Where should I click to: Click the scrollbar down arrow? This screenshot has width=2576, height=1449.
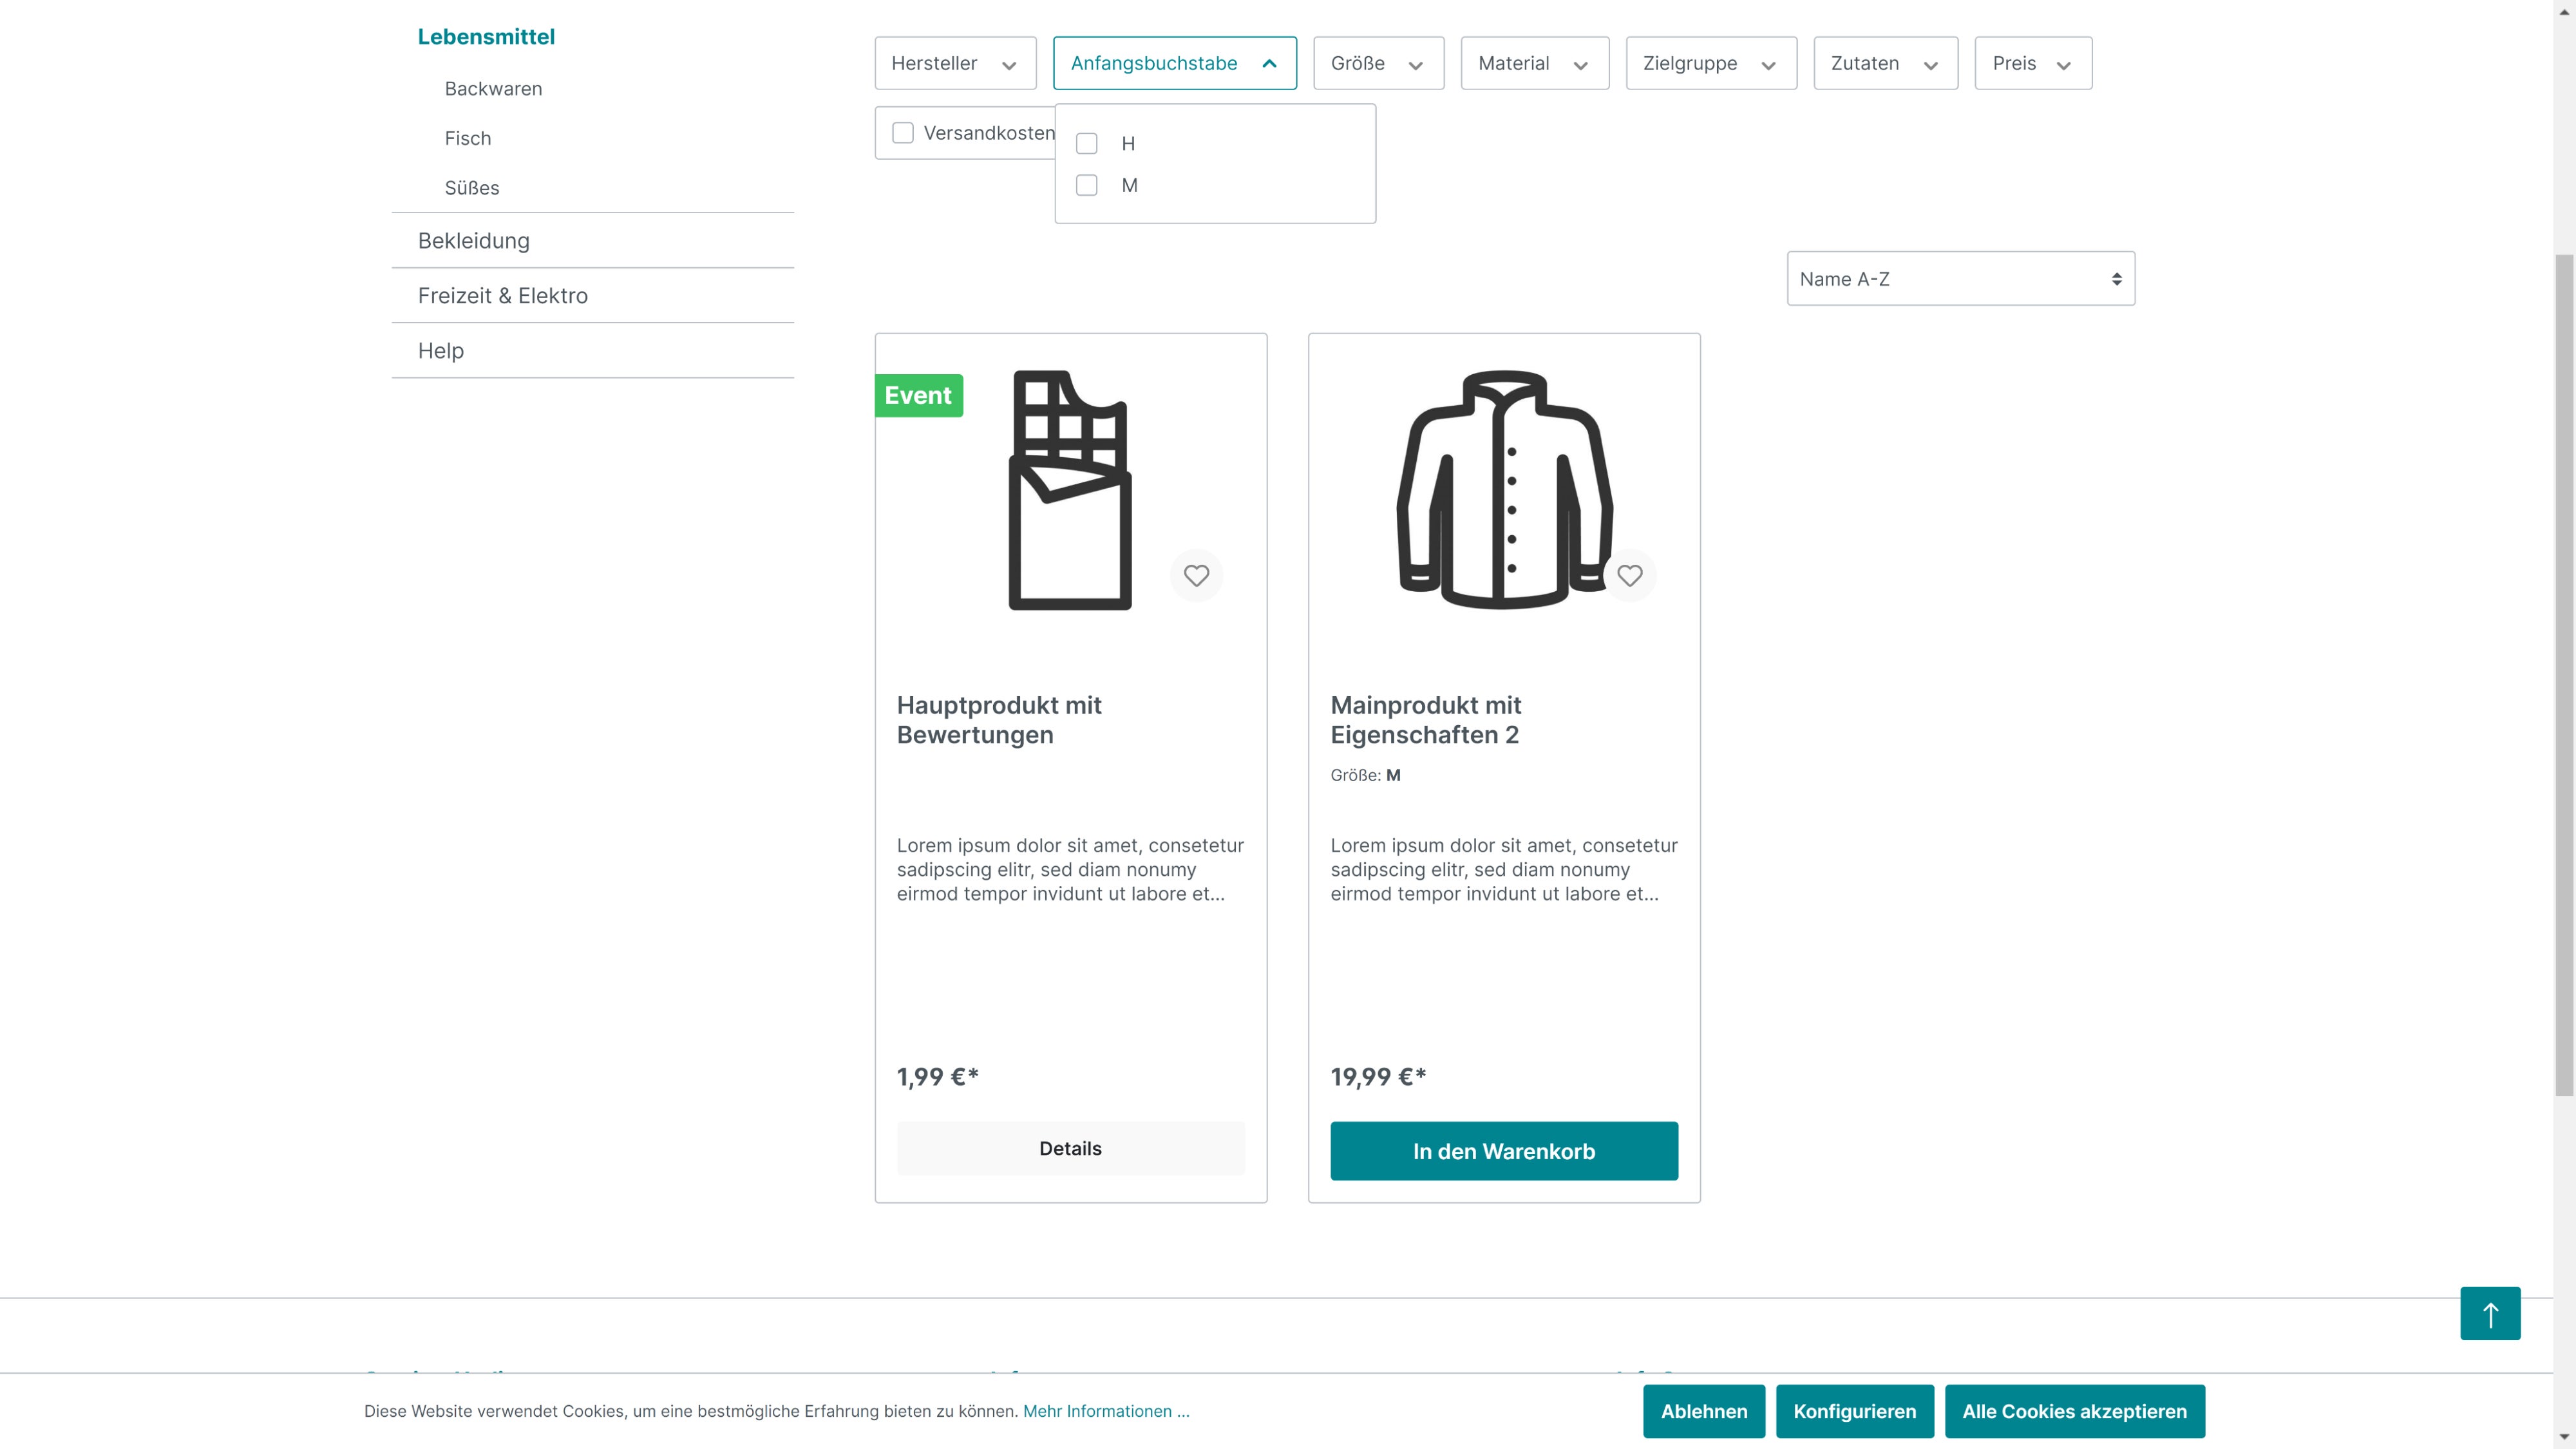click(x=2564, y=1438)
